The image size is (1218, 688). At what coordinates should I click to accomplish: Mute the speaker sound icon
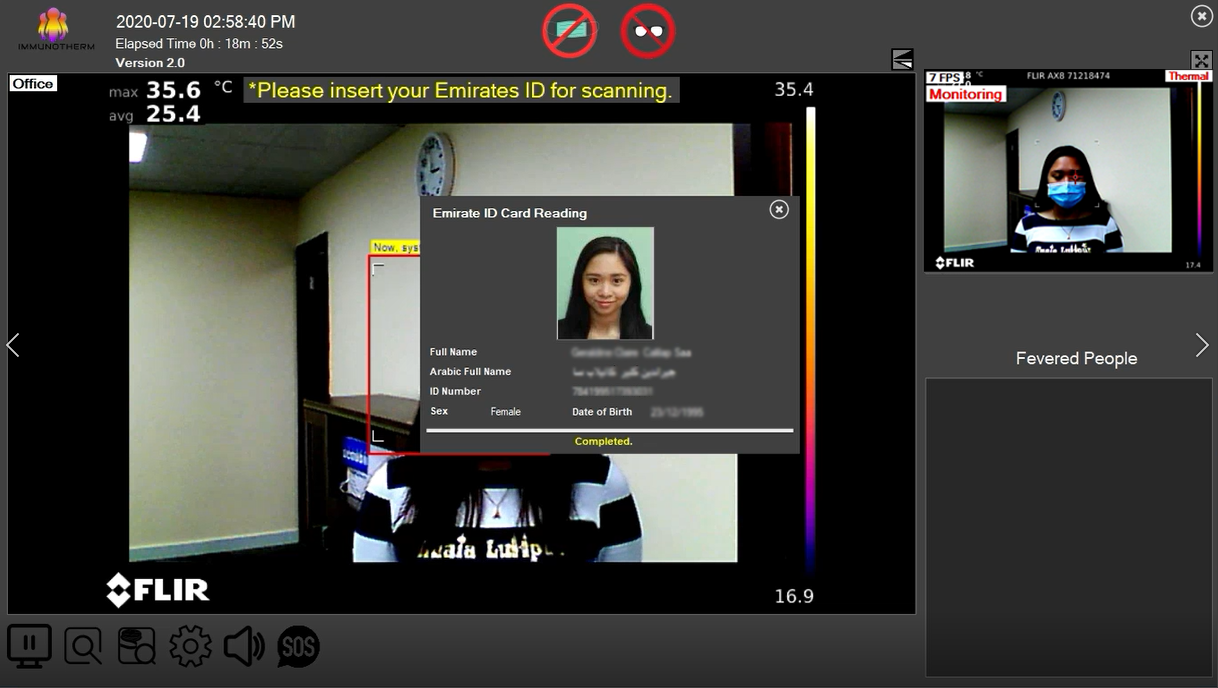click(244, 647)
